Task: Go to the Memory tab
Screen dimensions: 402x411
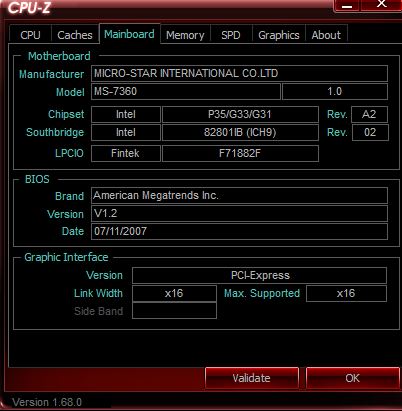Action: click(x=185, y=35)
